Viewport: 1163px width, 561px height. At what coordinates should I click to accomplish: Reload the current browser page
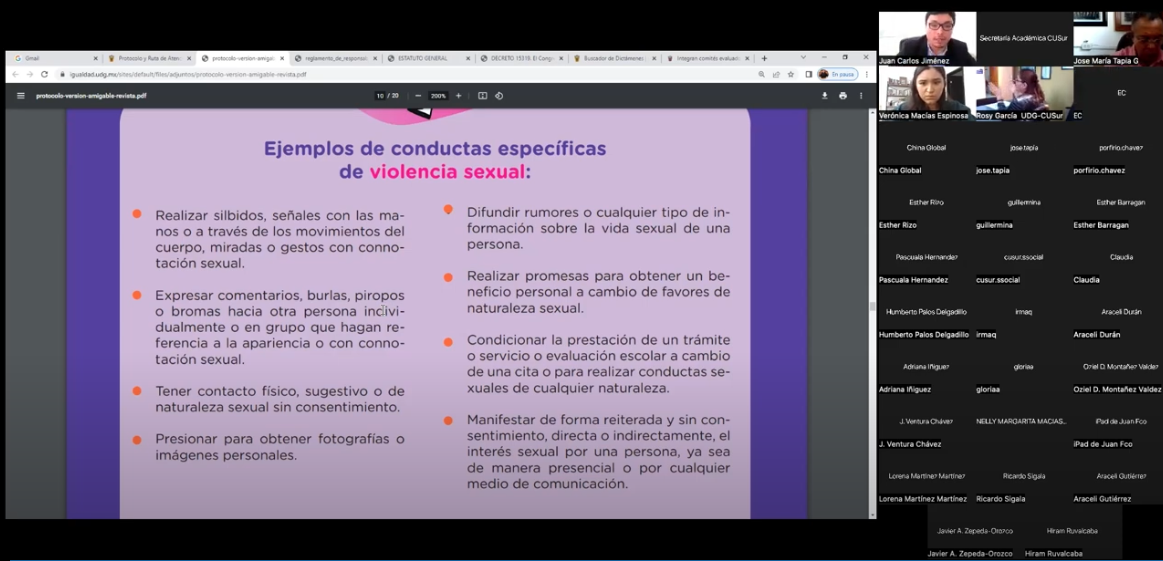(44, 74)
